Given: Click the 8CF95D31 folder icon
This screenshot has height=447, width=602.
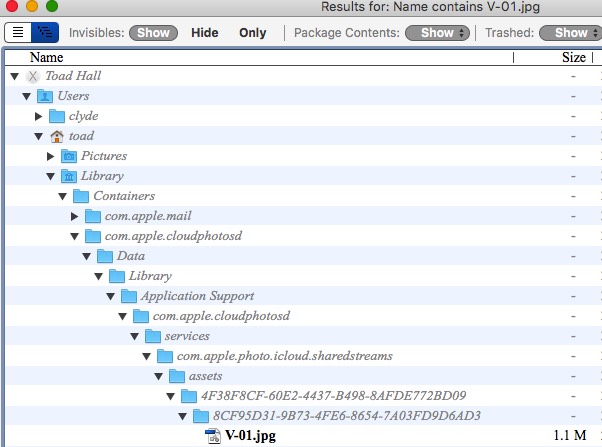Looking at the screenshot, I should tap(201, 416).
